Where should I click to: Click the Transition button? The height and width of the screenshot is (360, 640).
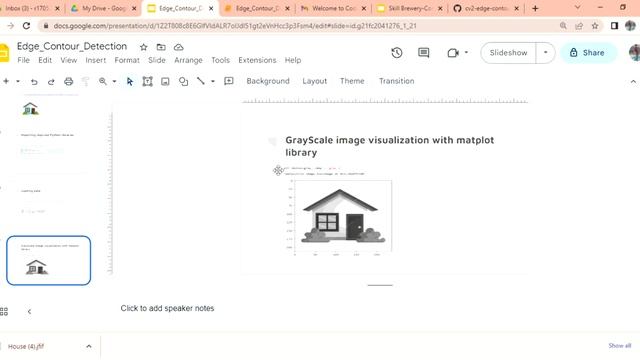pos(396,81)
